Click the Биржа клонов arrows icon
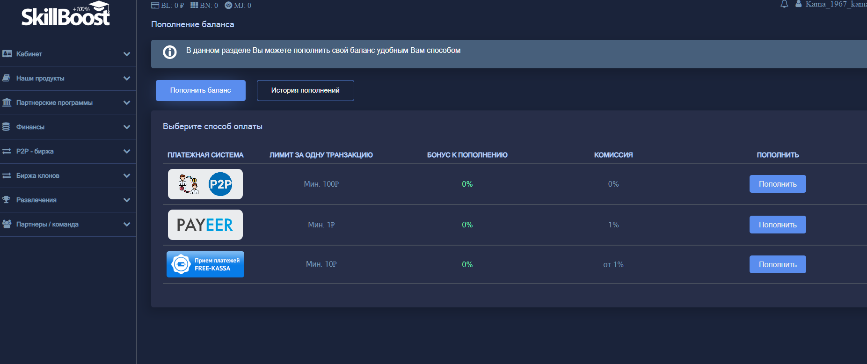The width and height of the screenshot is (867, 364). [7, 175]
